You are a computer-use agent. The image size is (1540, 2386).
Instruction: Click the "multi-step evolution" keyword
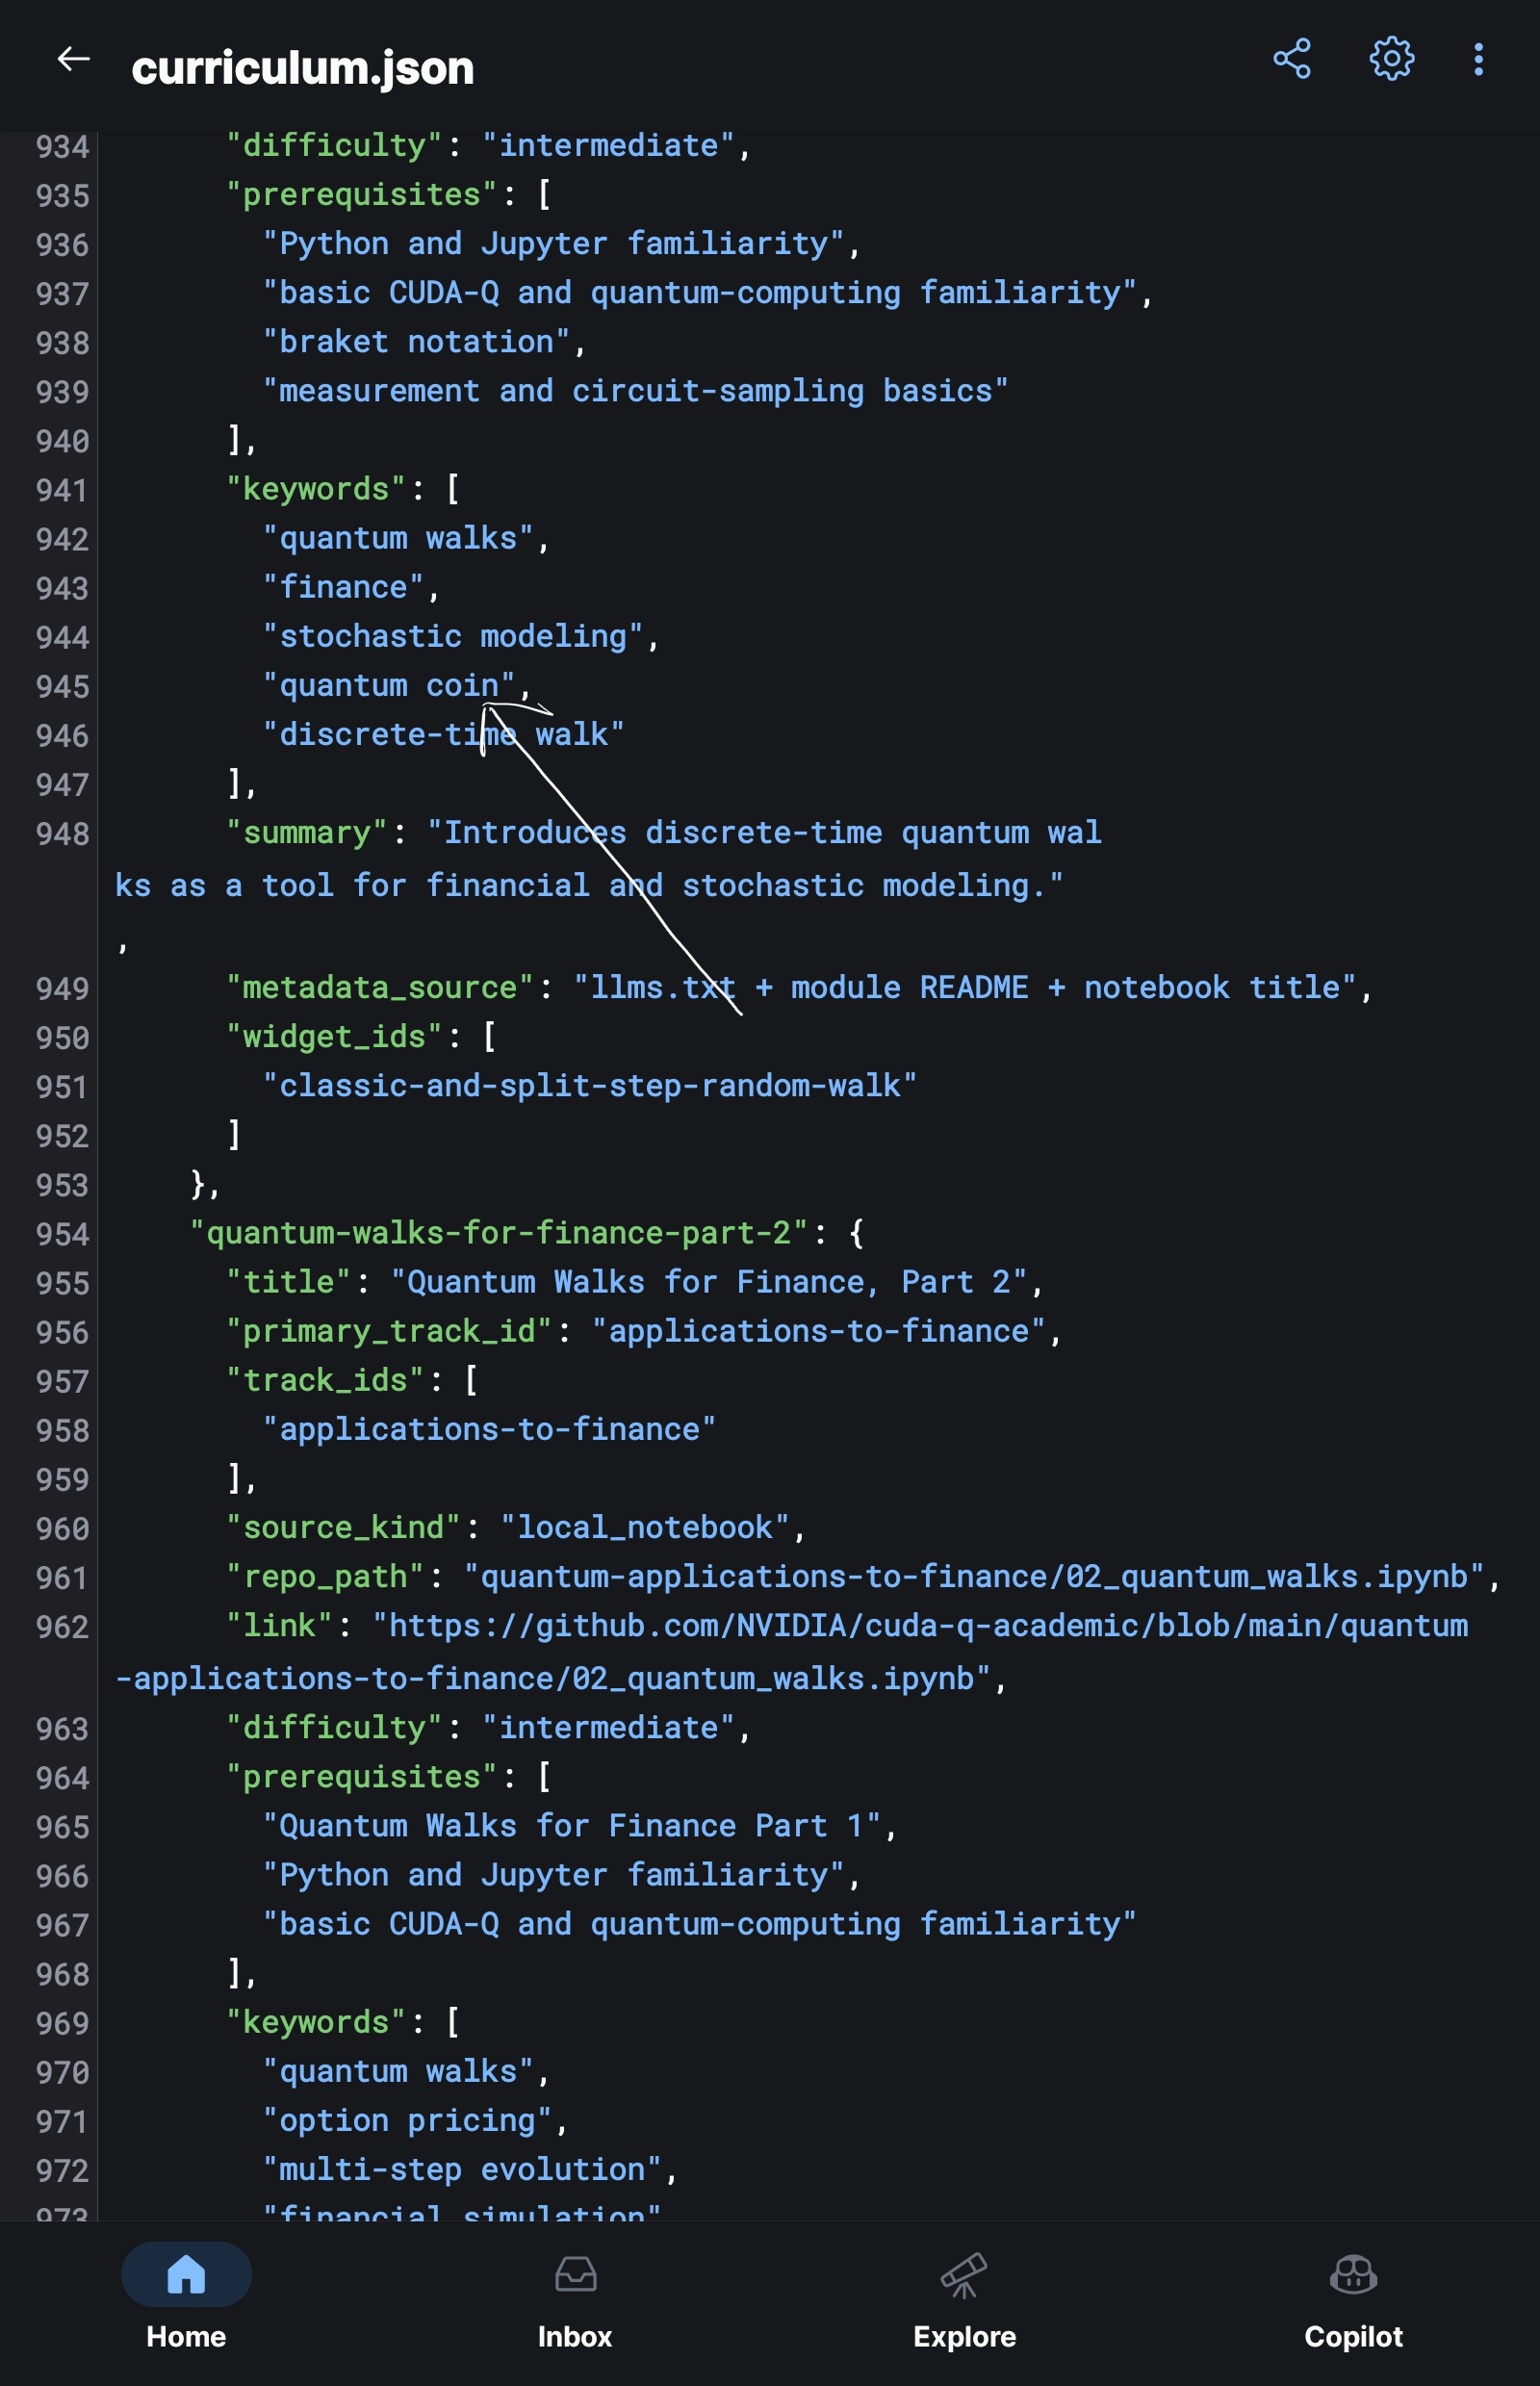462,2169
